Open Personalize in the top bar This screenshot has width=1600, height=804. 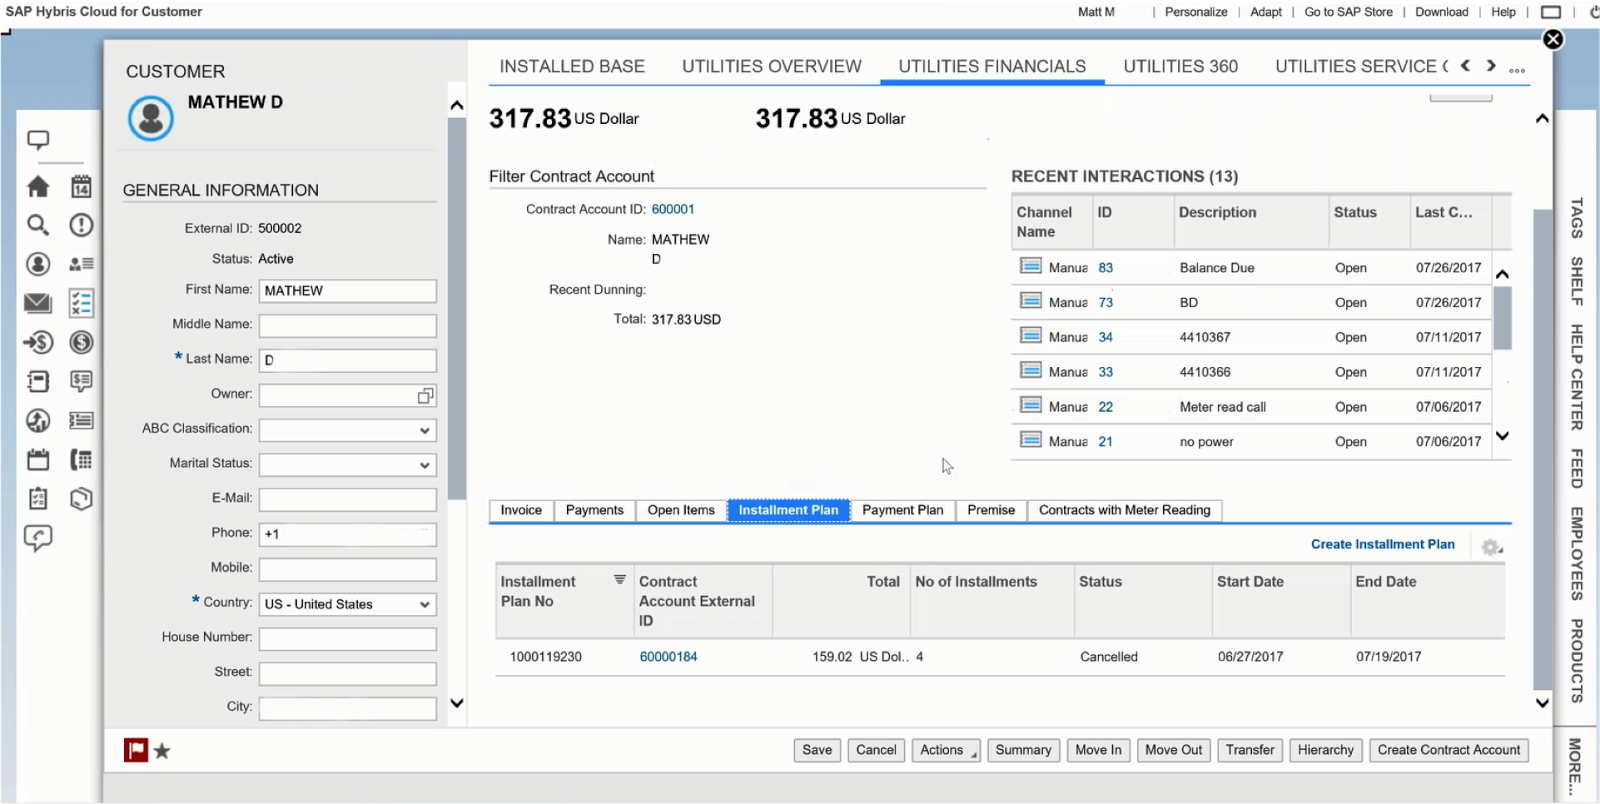pos(1196,12)
